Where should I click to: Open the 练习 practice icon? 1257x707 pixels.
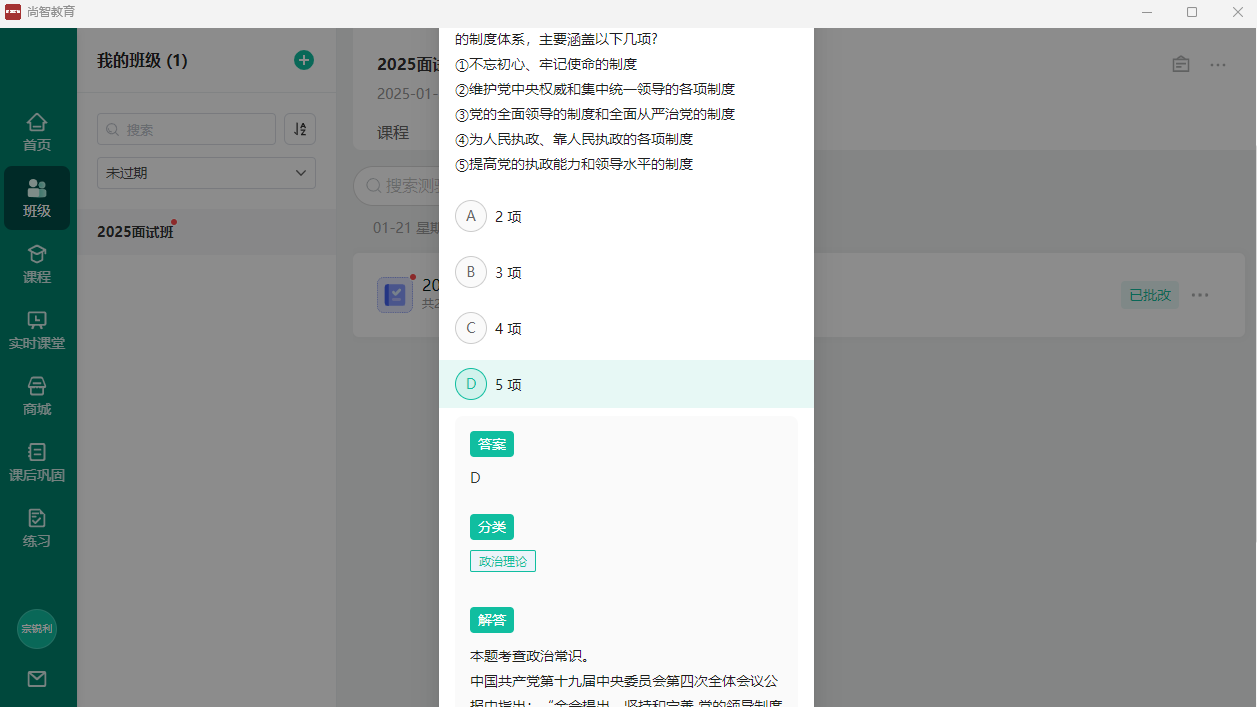point(37,528)
